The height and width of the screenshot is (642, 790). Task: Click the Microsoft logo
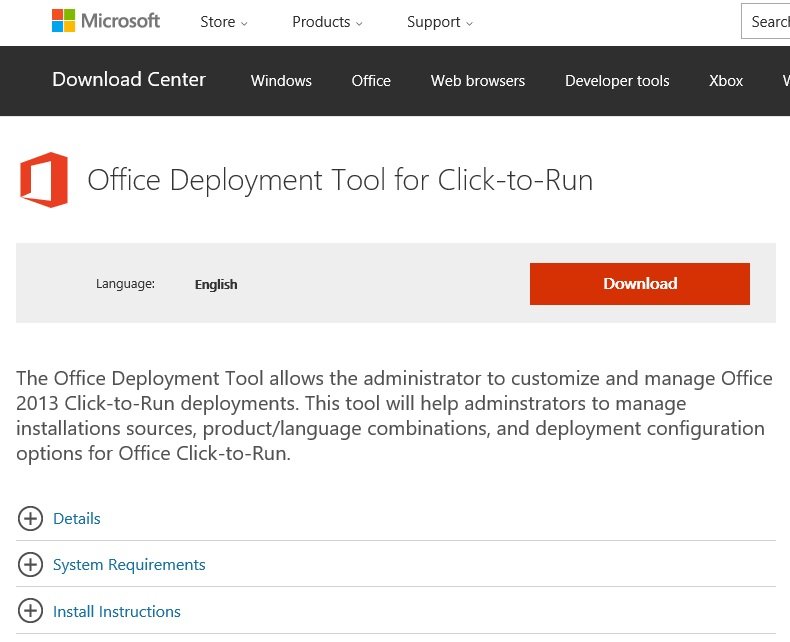point(106,21)
